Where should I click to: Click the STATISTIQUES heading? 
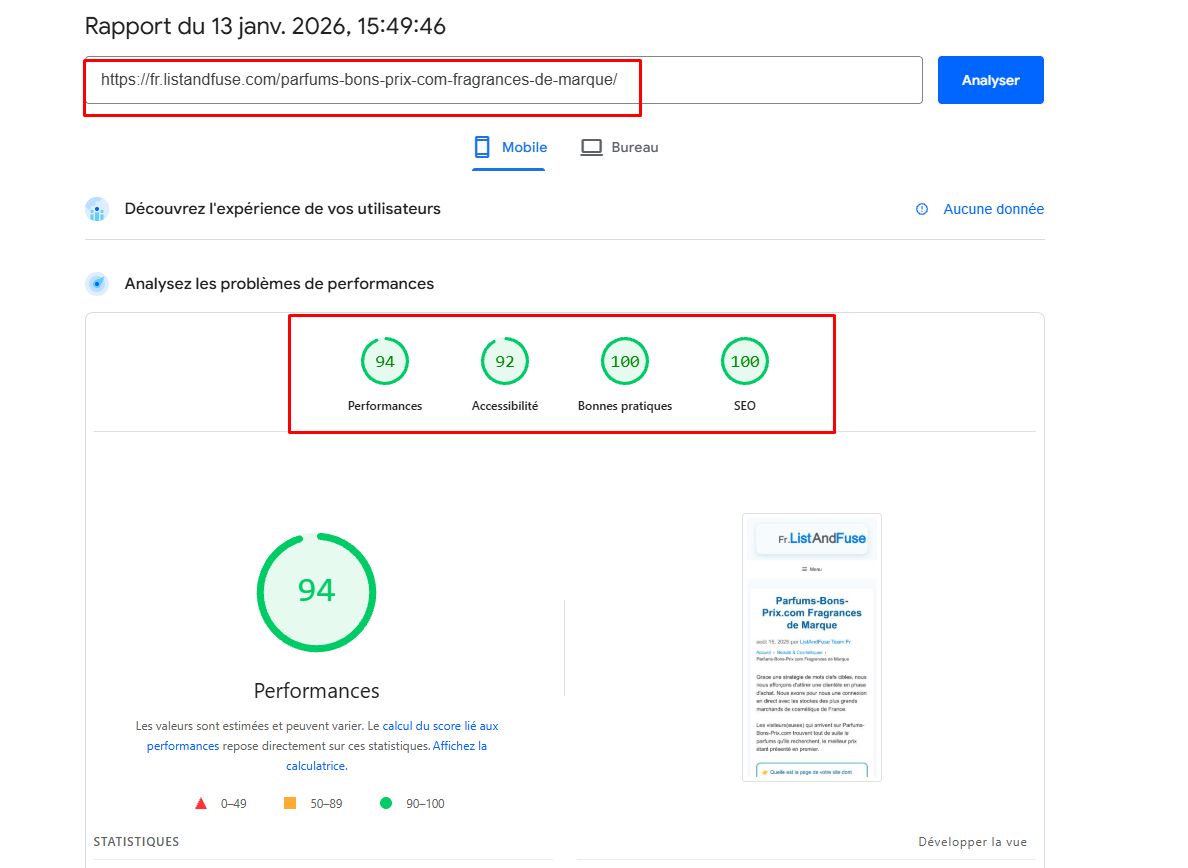click(136, 841)
